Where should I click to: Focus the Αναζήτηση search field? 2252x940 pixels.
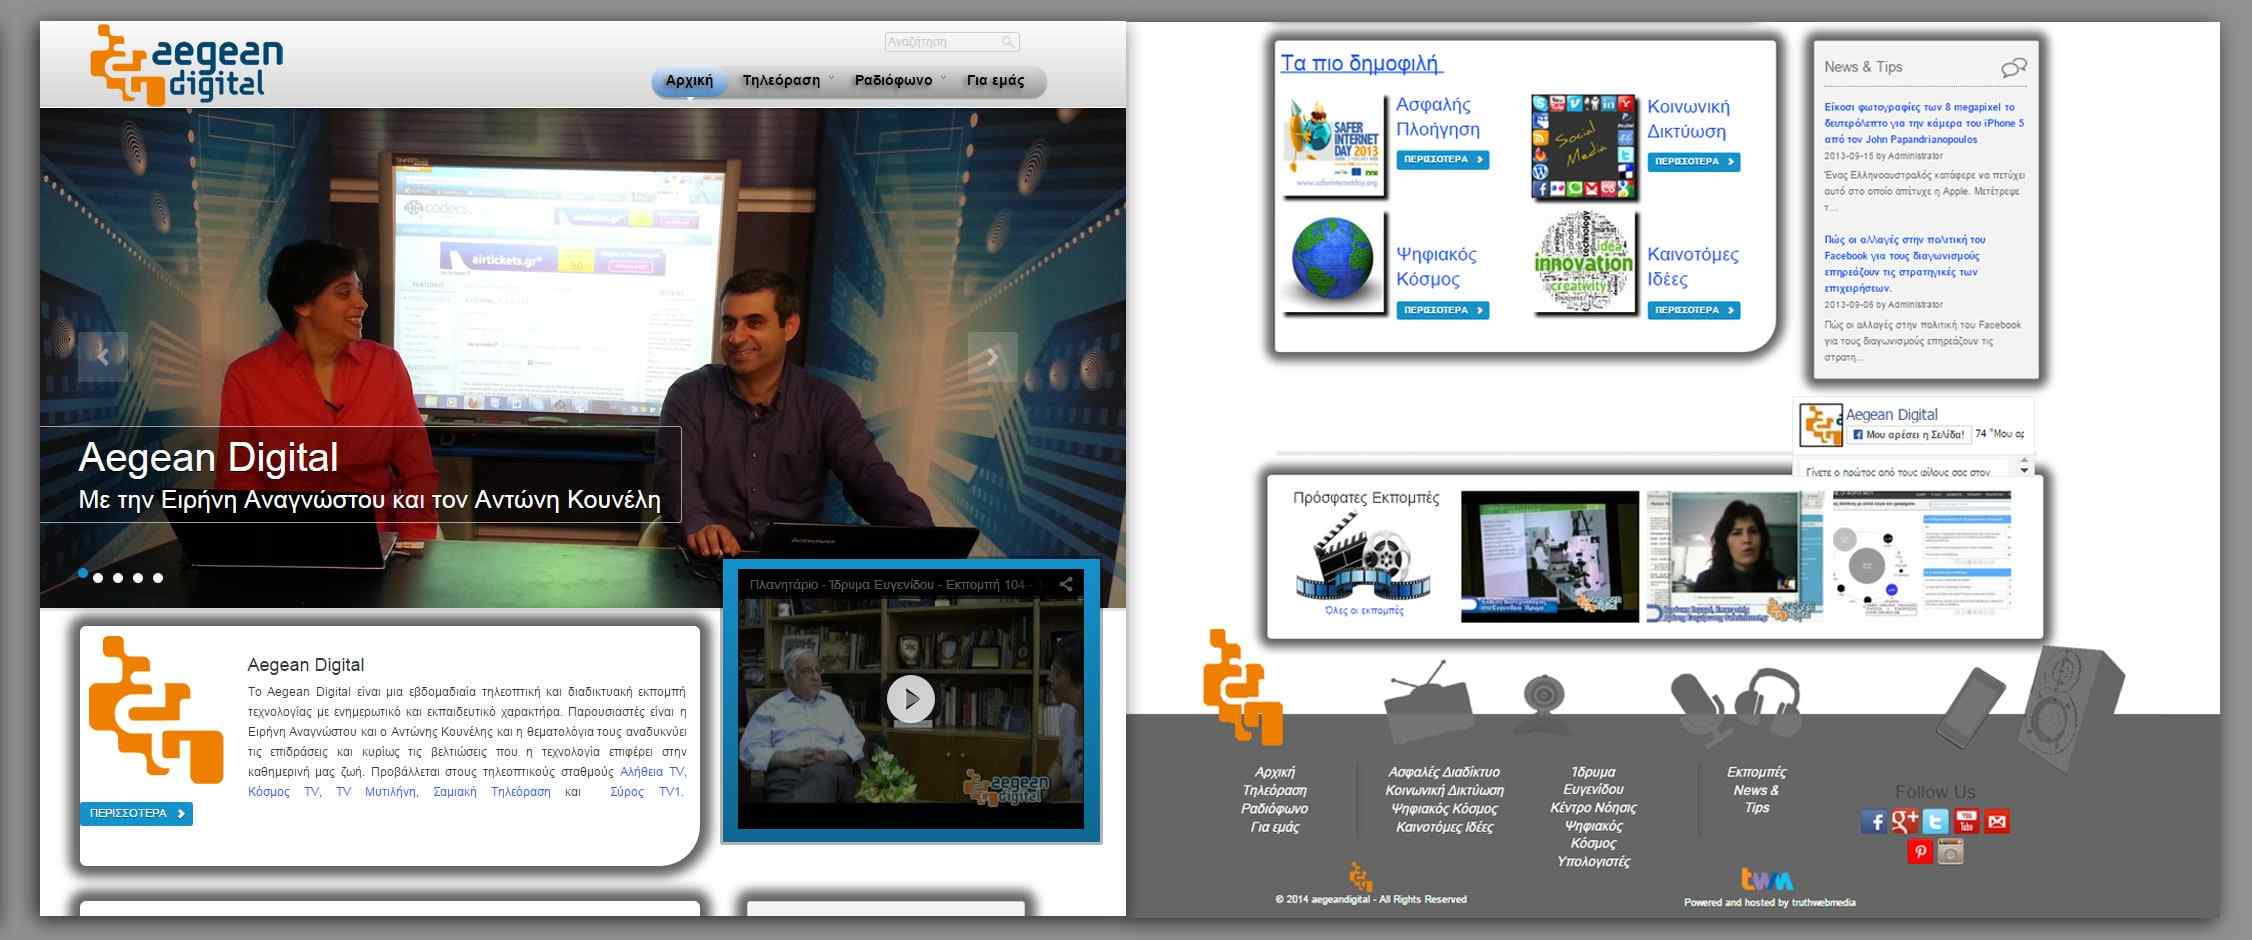pyautogui.click(x=951, y=42)
